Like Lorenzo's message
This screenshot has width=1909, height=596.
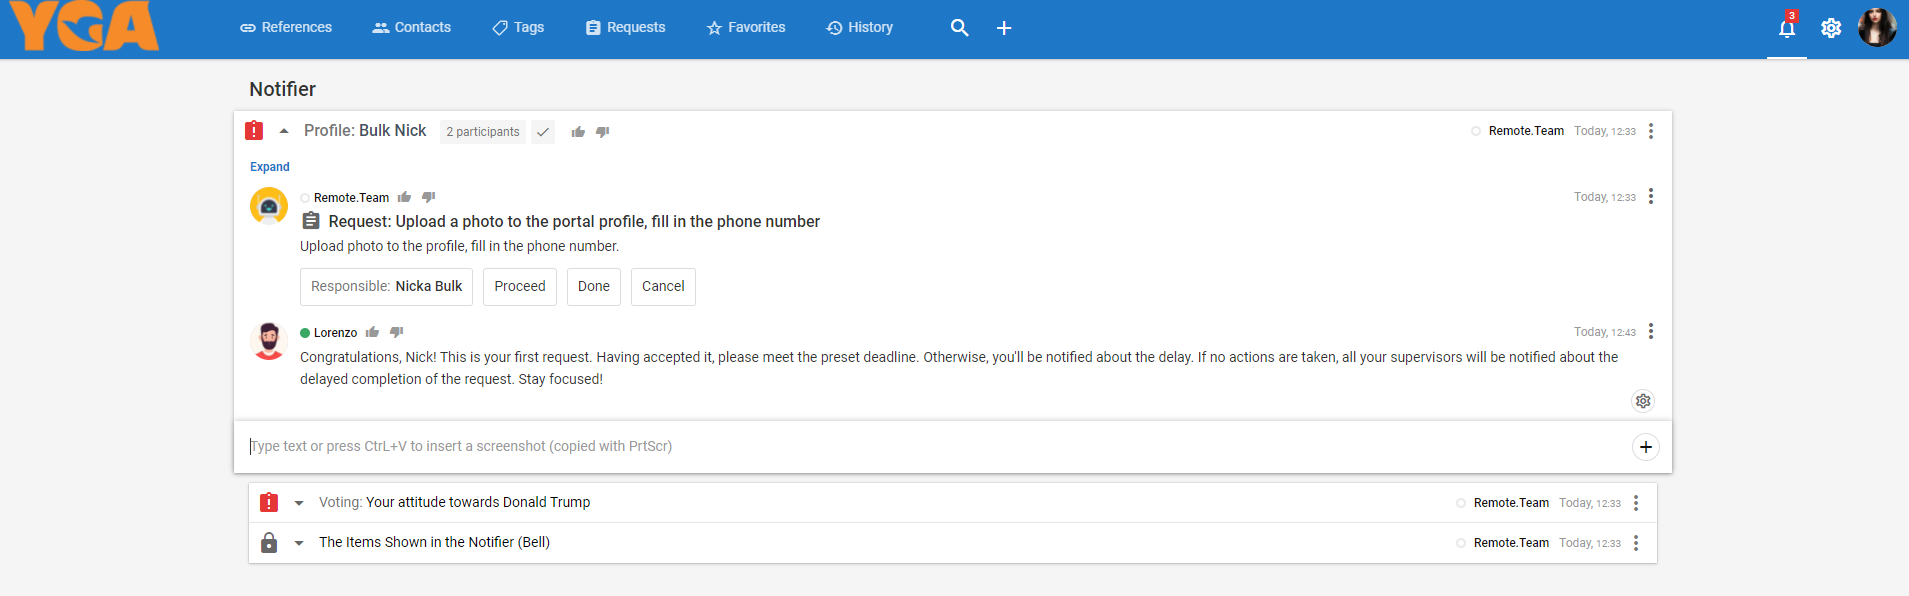(x=372, y=332)
